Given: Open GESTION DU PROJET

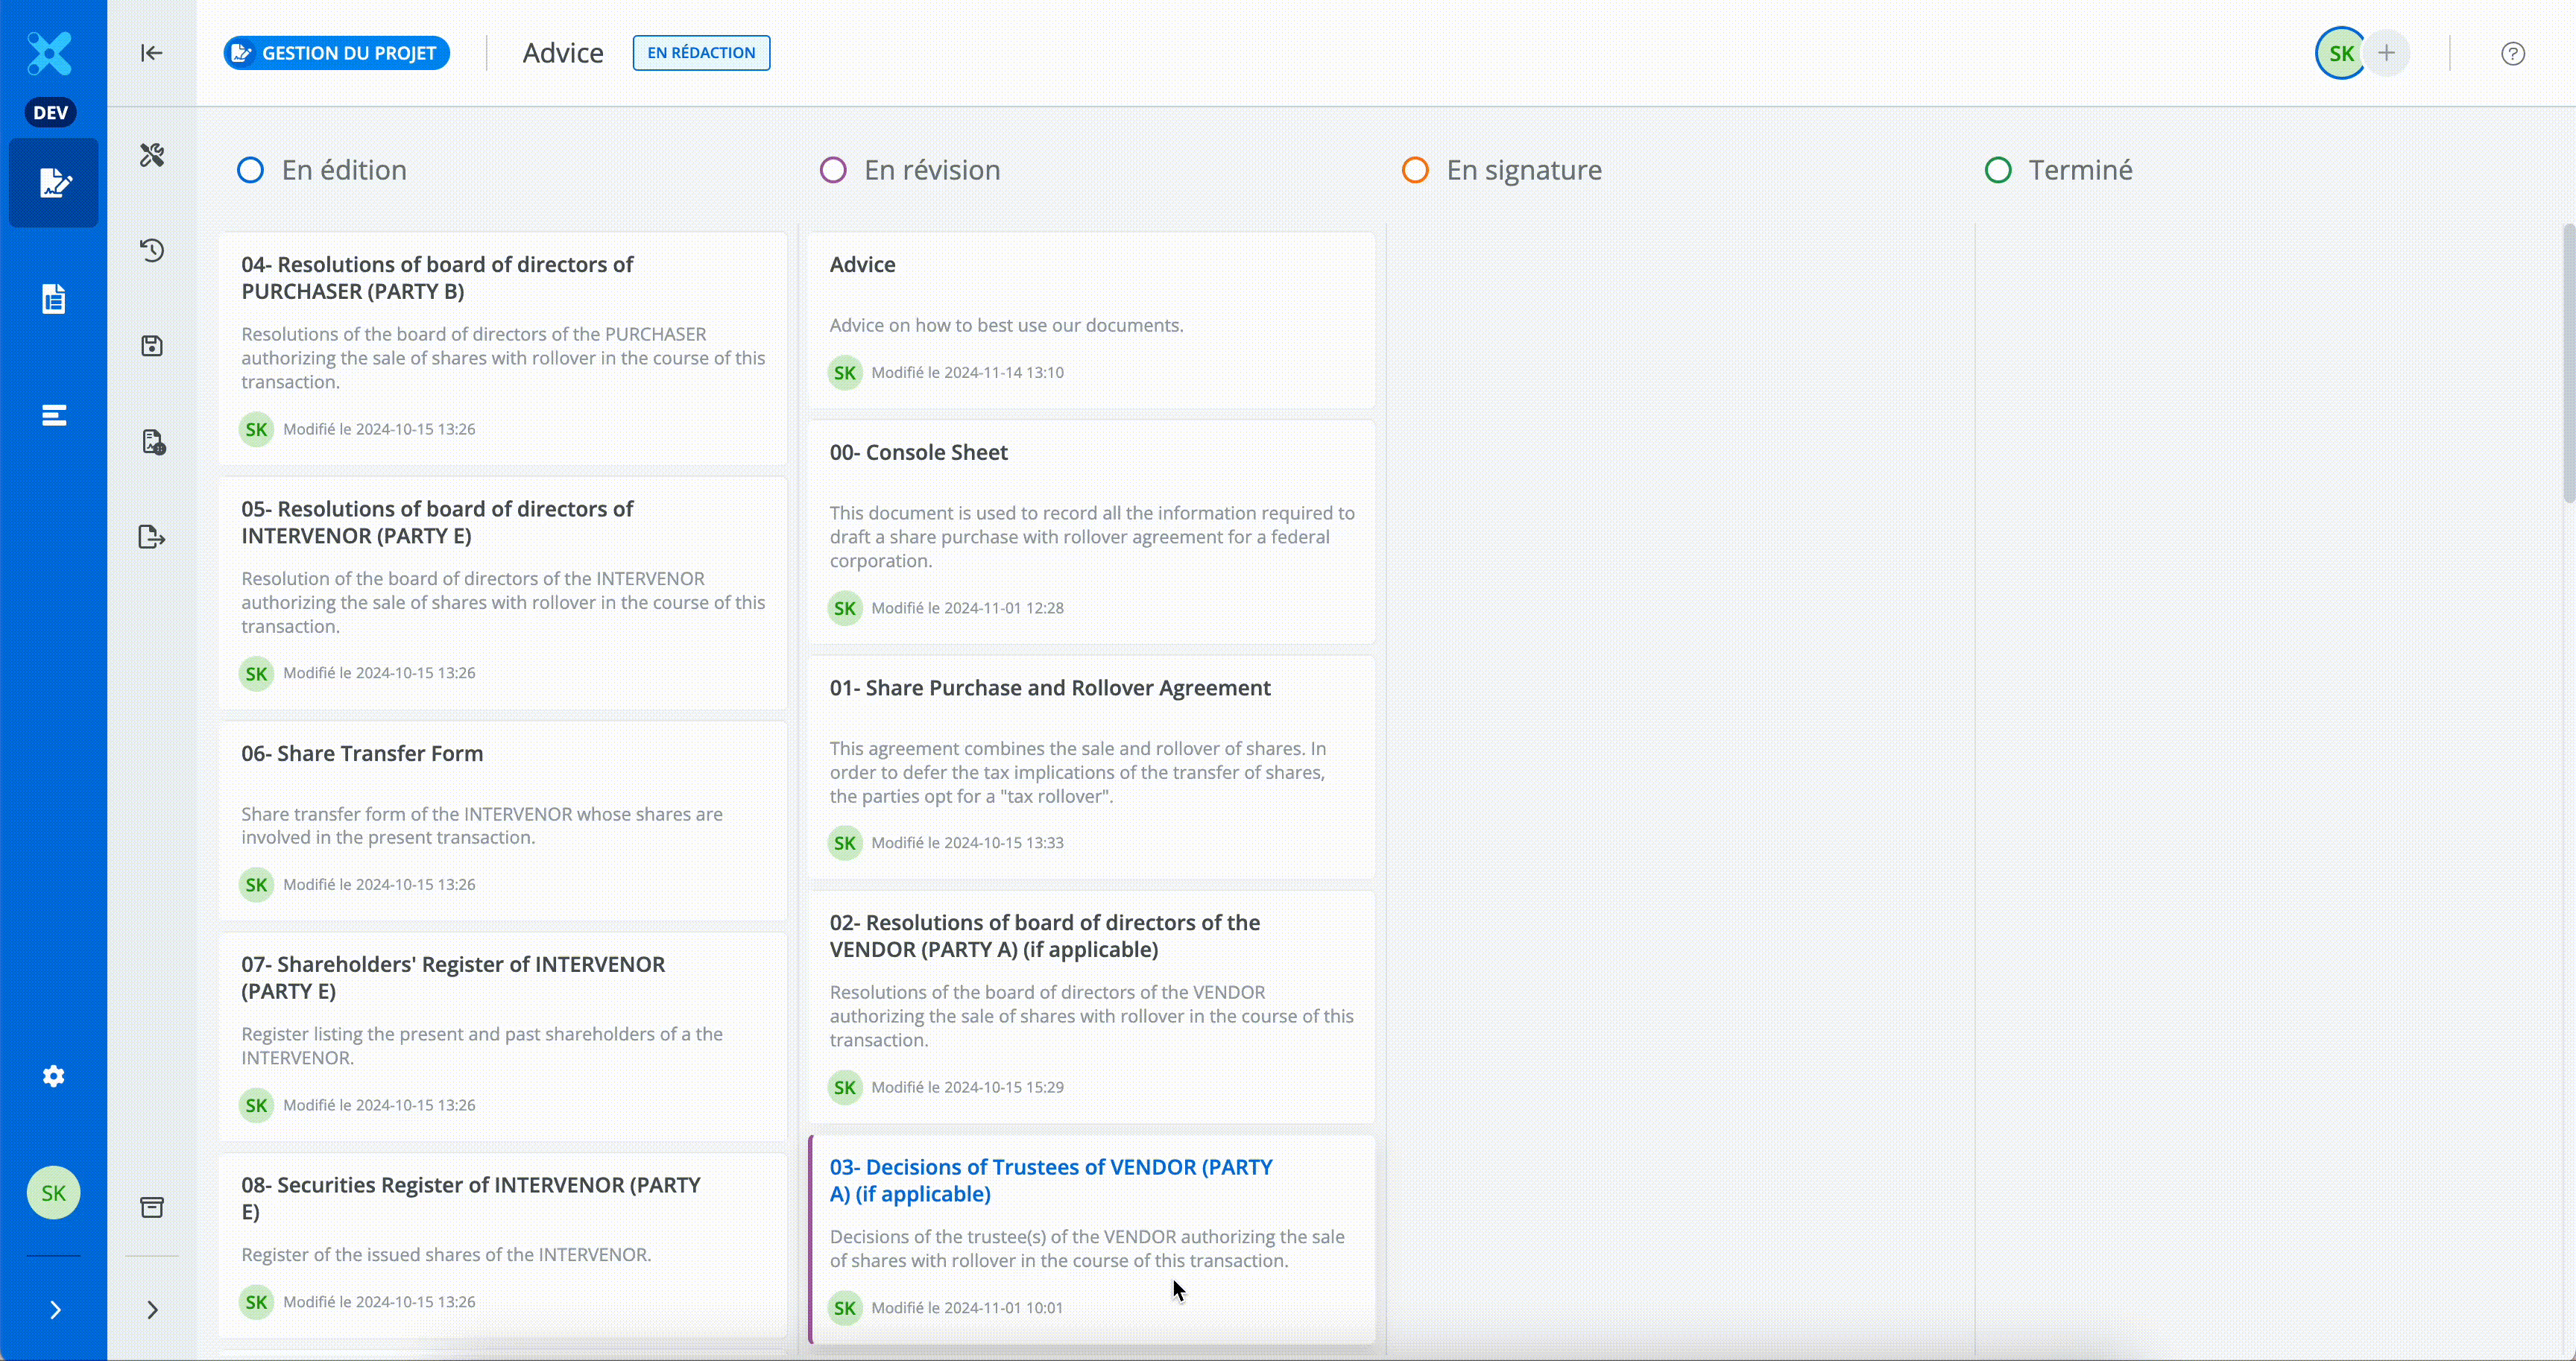Looking at the screenshot, I should 336,52.
